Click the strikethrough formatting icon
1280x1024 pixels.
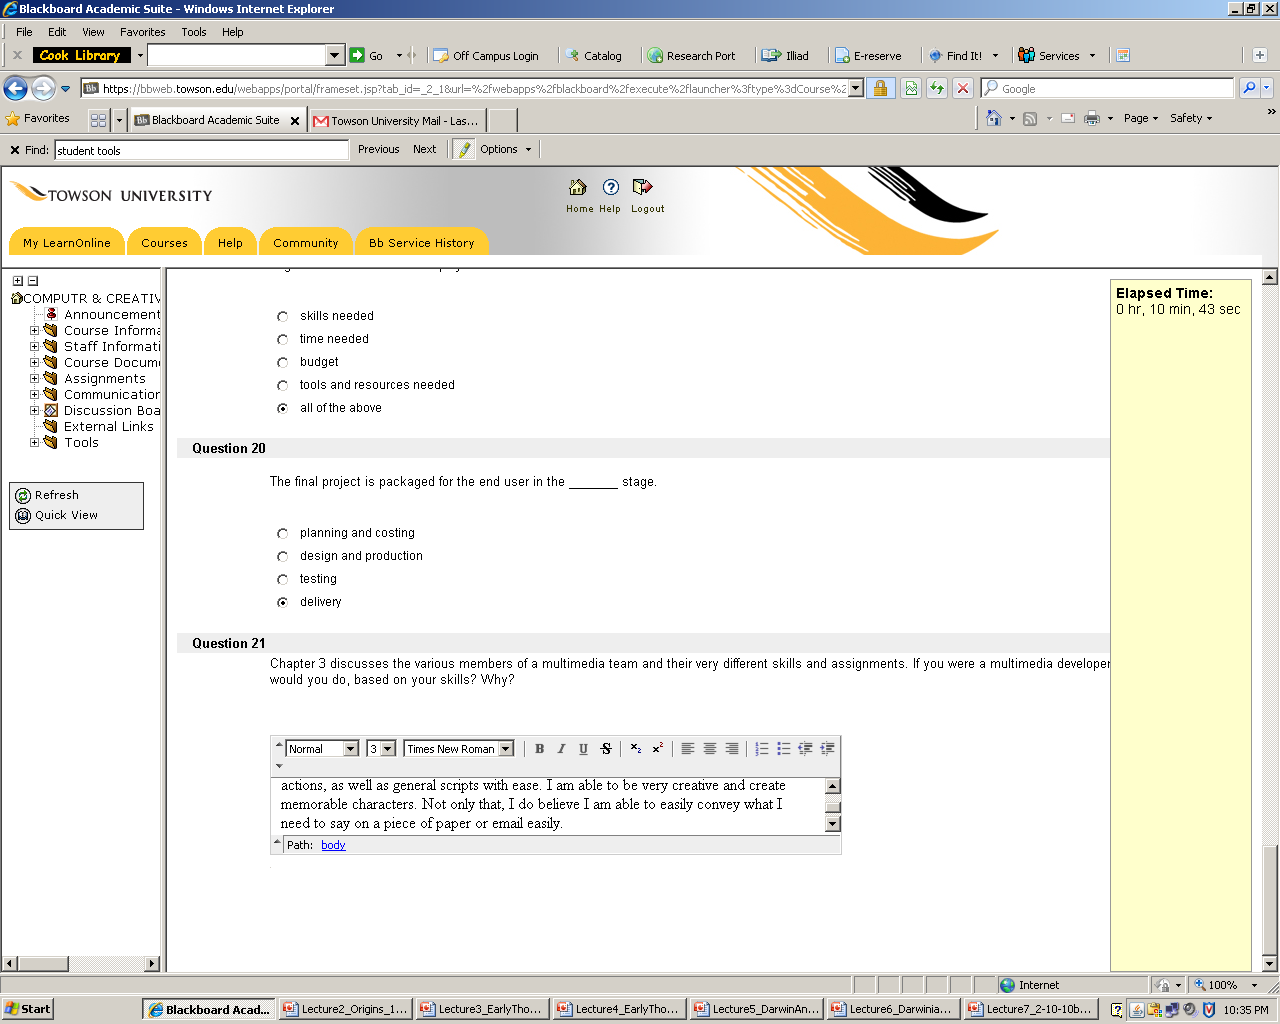606,749
